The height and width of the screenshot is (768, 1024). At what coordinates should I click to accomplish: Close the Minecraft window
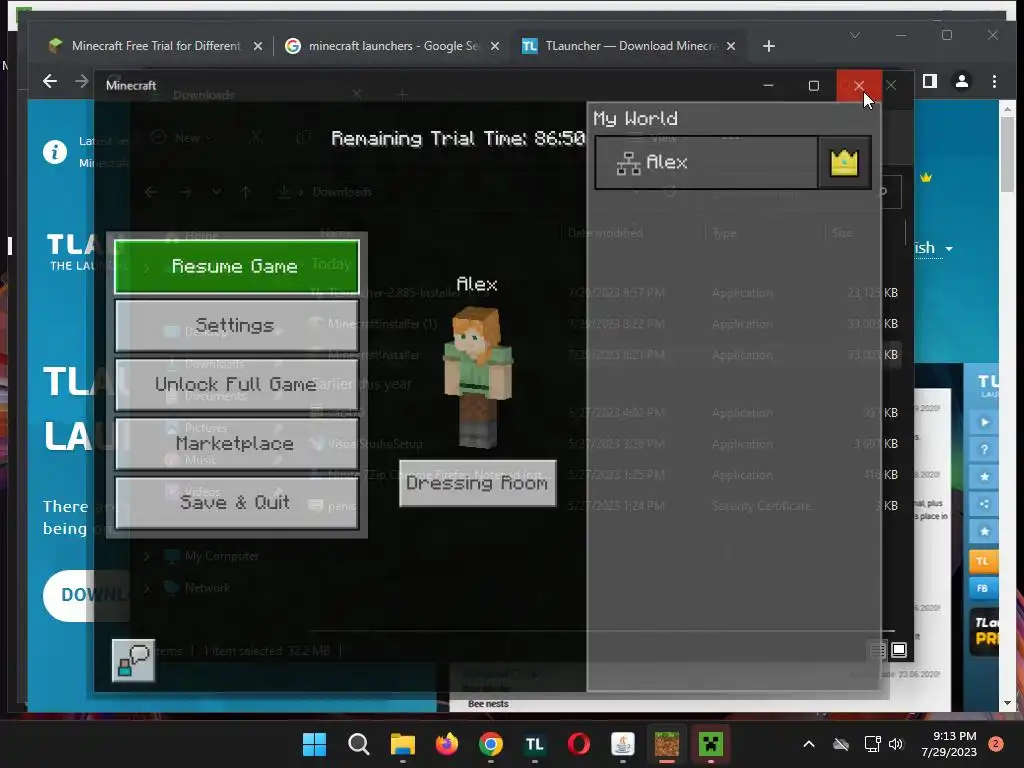click(859, 86)
